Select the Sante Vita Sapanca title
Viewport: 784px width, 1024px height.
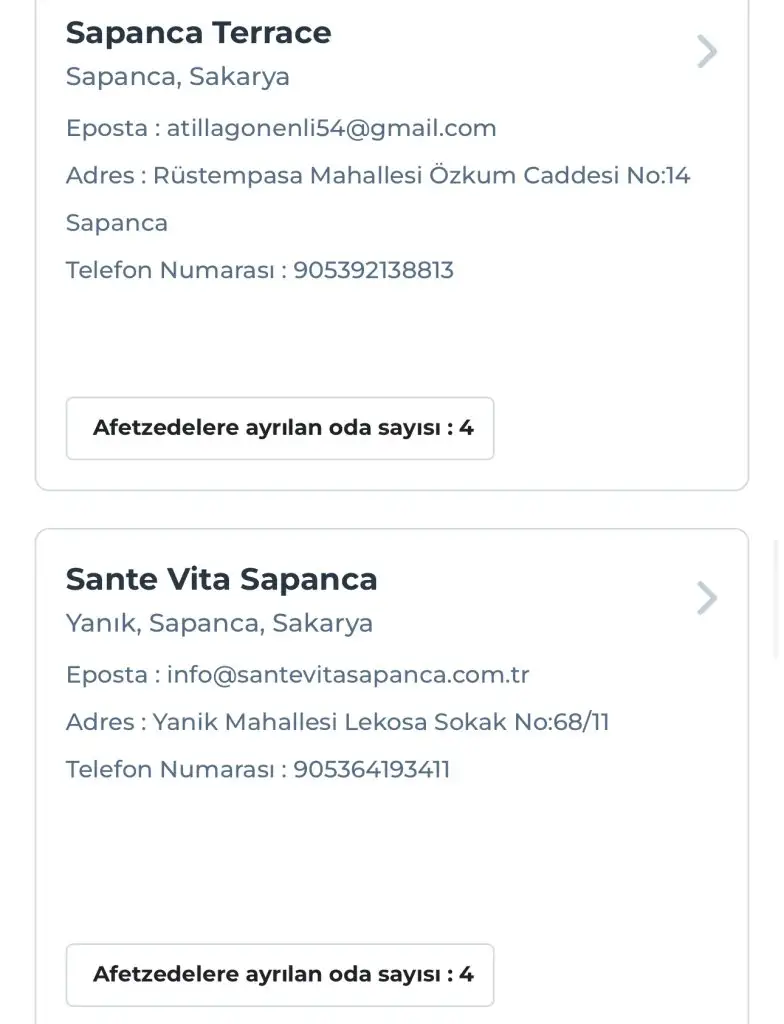point(221,579)
